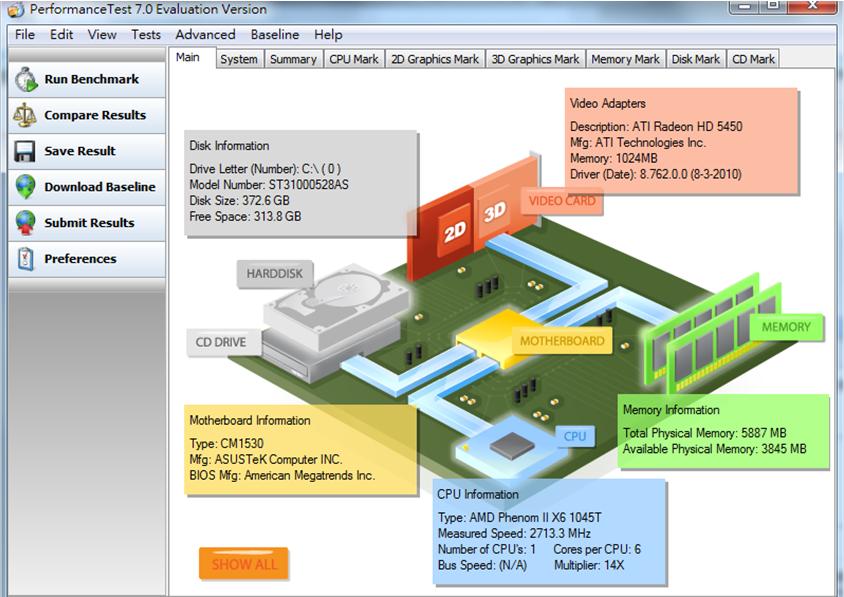
Task: Click the MEMORY label tag
Action: (x=786, y=327)
